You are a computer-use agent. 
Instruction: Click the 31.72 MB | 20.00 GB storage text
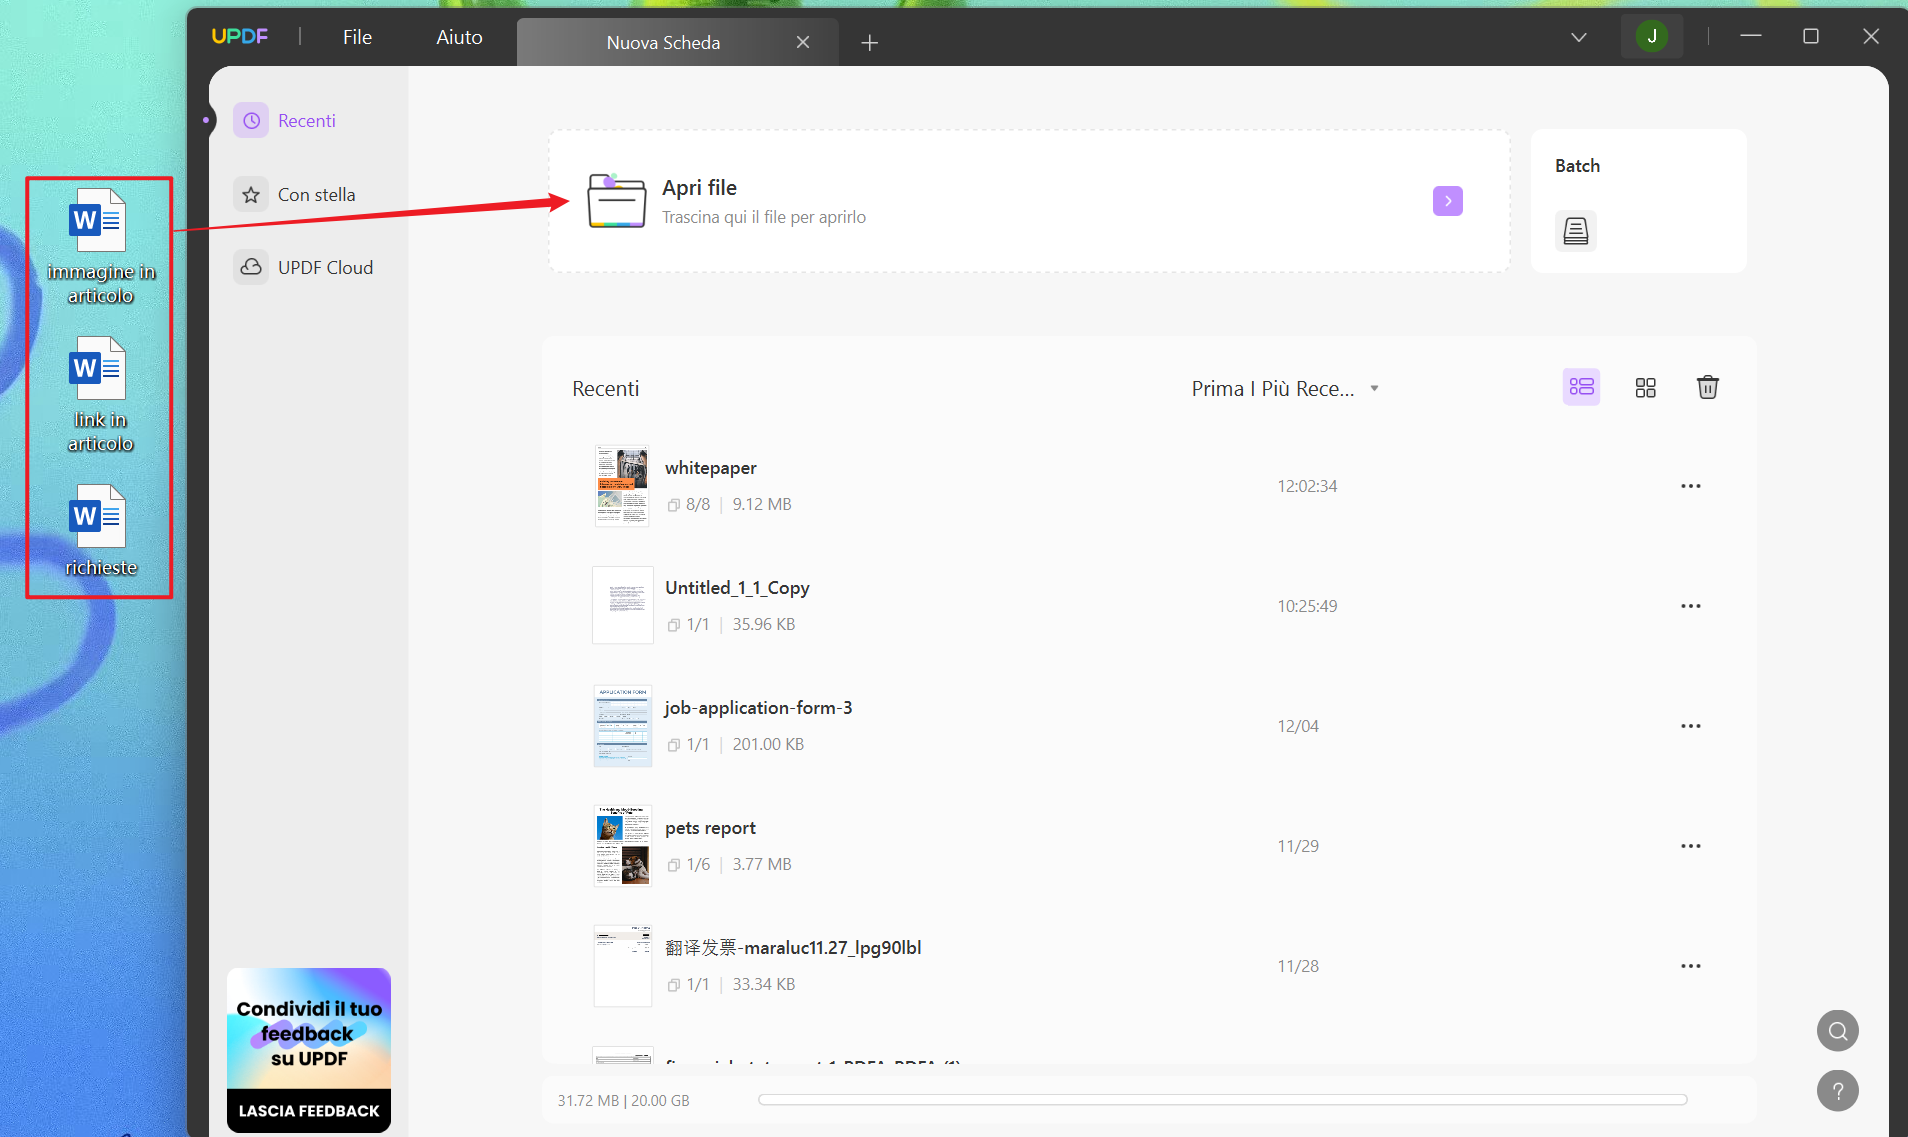(x=623, y=1100)
